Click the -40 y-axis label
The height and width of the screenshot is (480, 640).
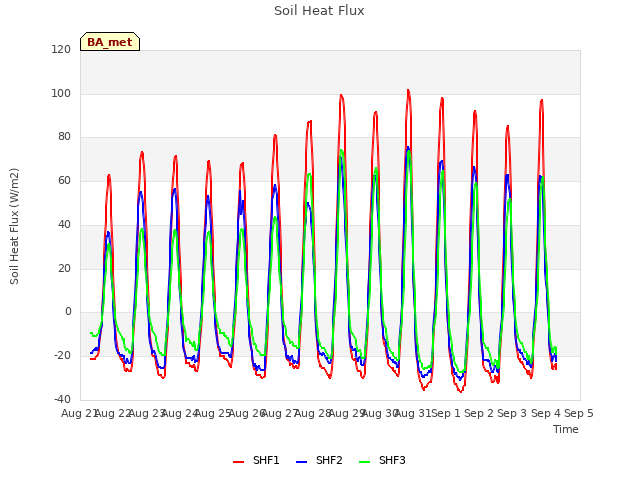pyautogui.click(x=62, y=399)
